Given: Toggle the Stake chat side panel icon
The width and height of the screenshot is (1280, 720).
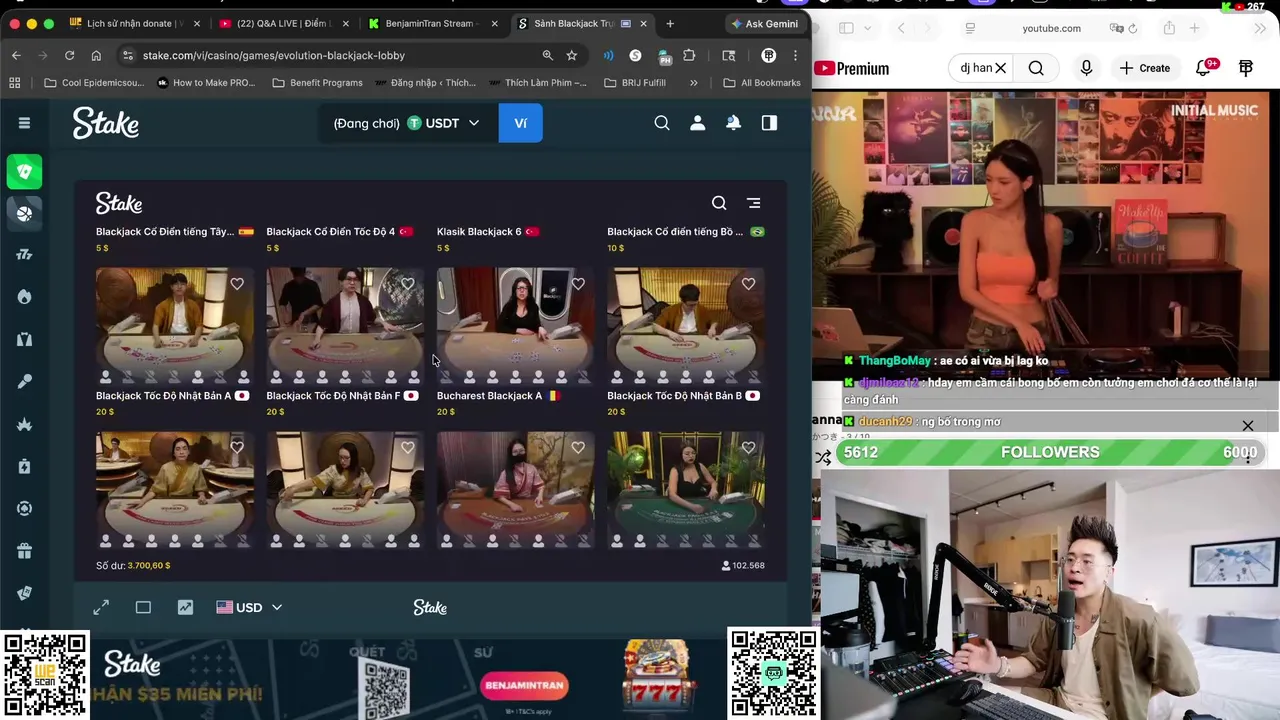Looking at the screenshot, I should [x=769, y=123].
